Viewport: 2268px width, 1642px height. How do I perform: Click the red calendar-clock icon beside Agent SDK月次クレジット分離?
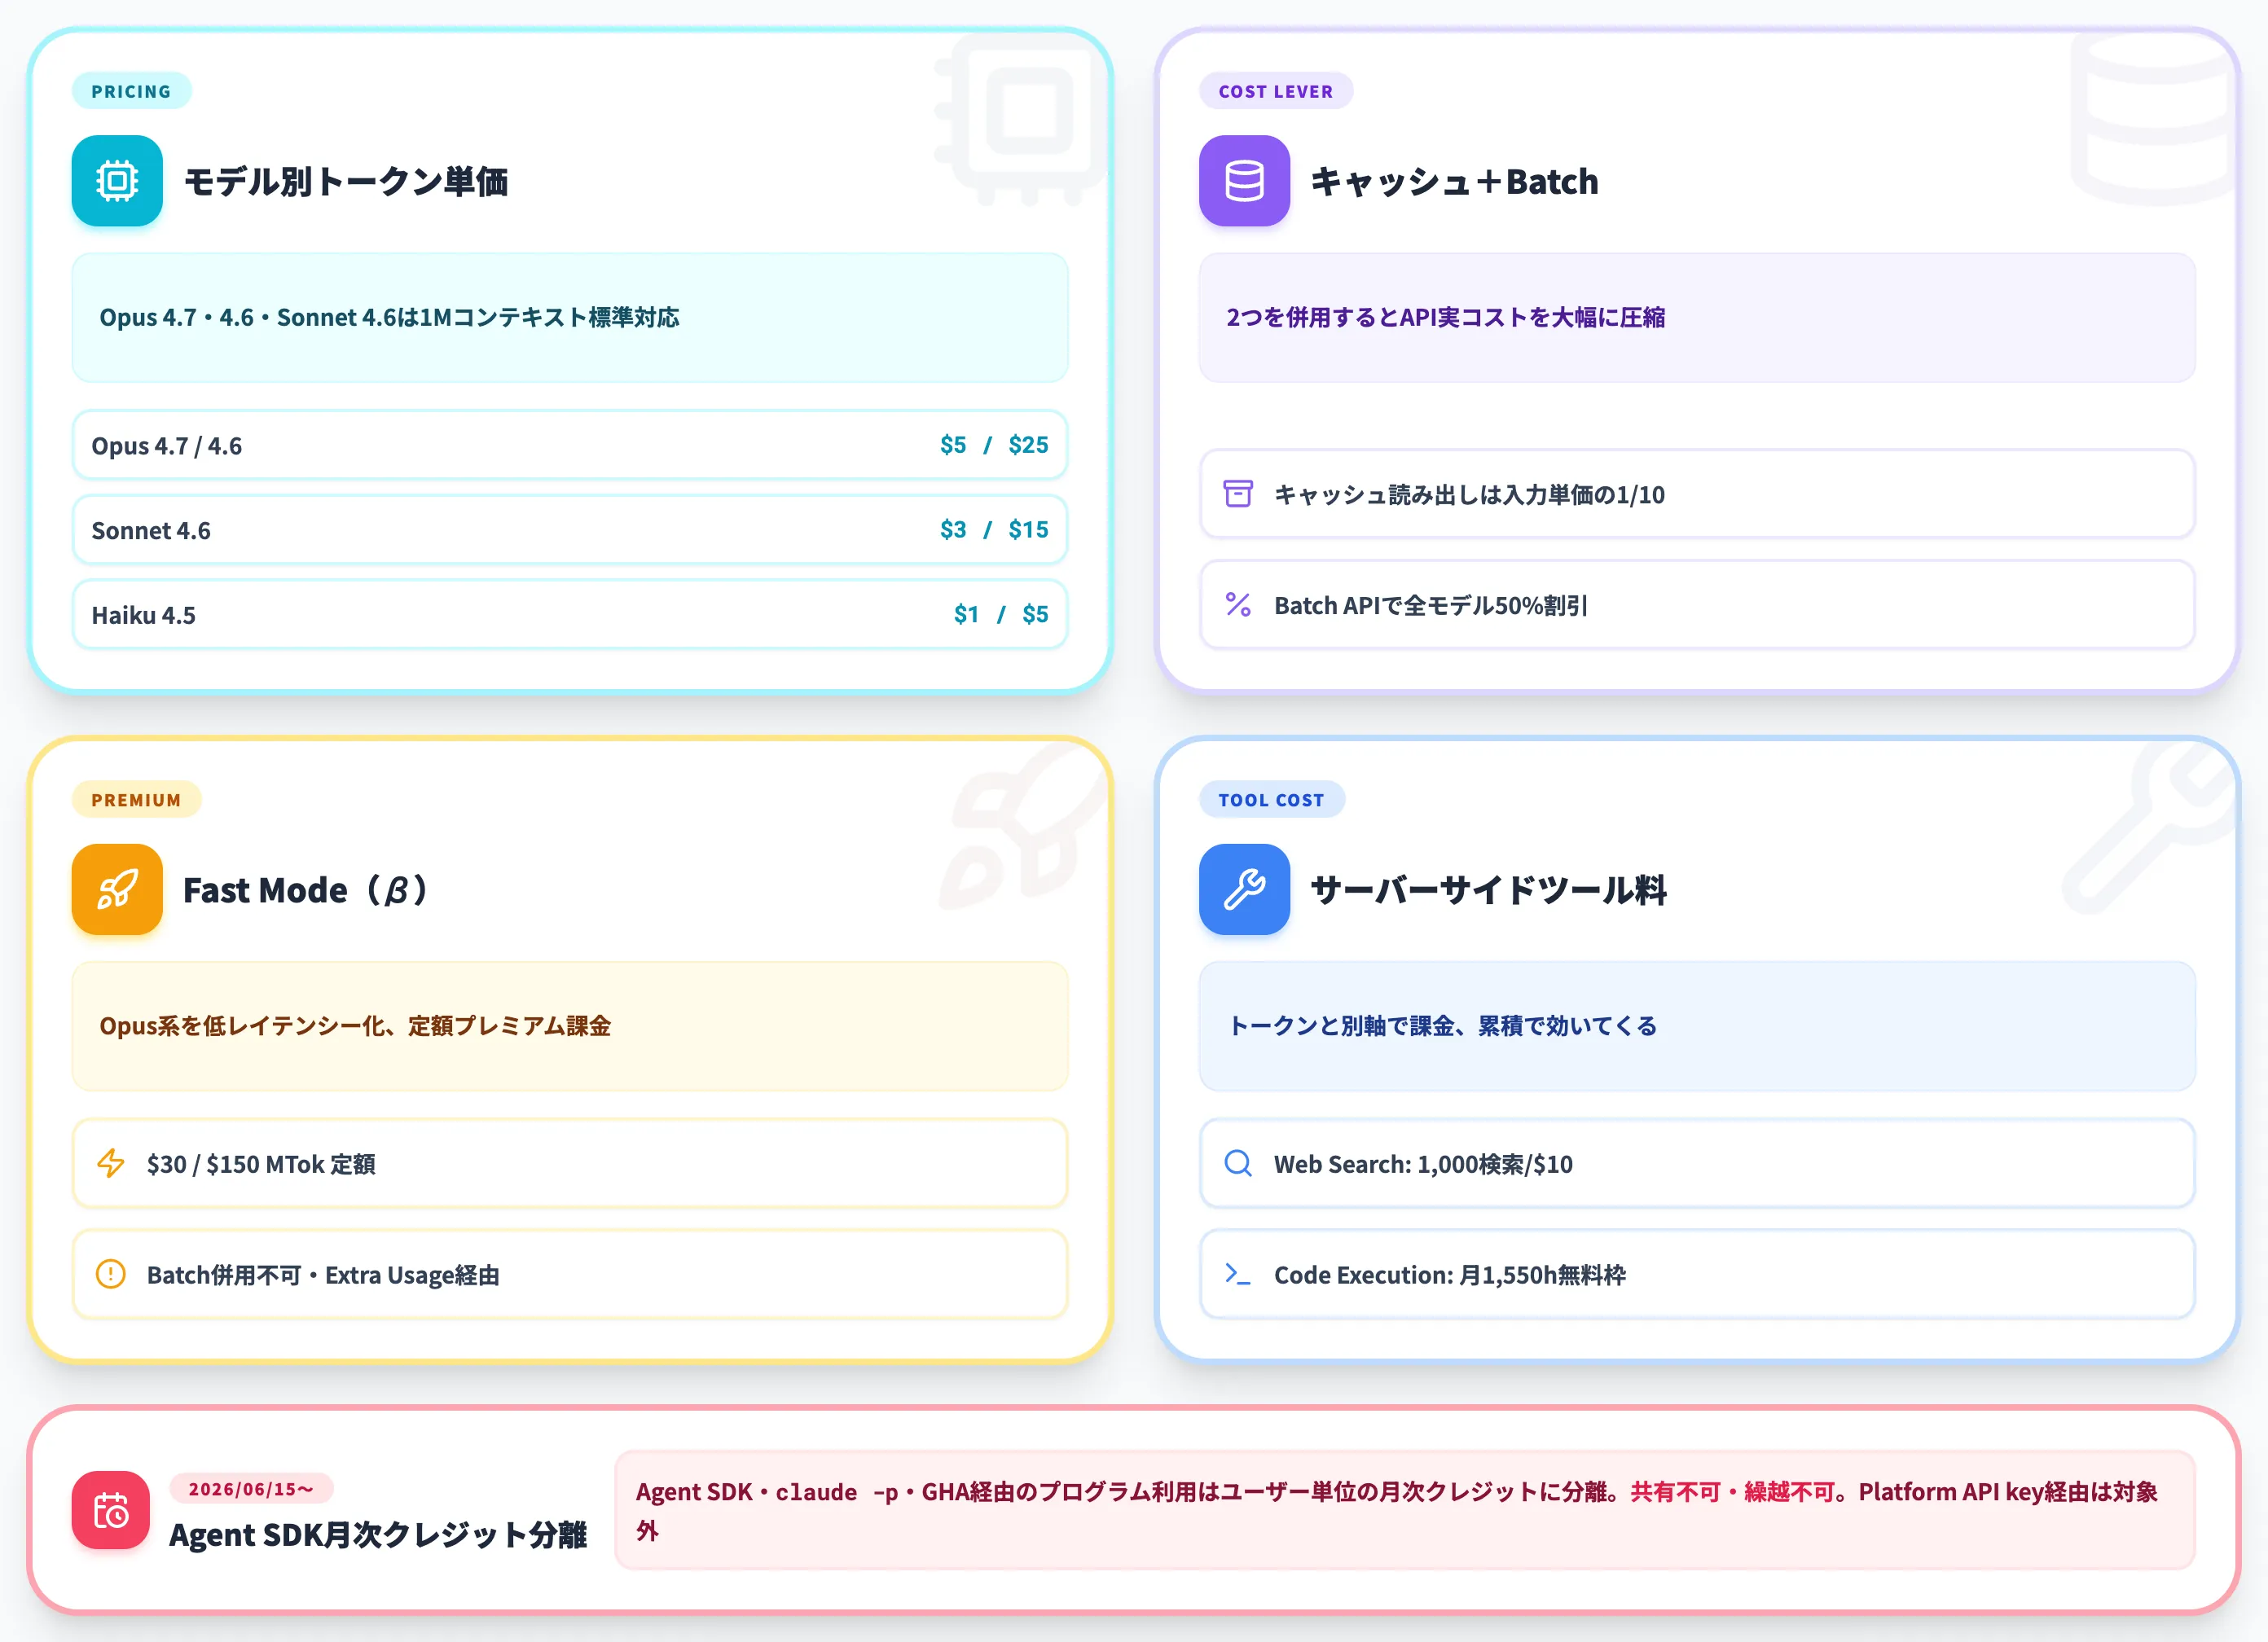111,1510
